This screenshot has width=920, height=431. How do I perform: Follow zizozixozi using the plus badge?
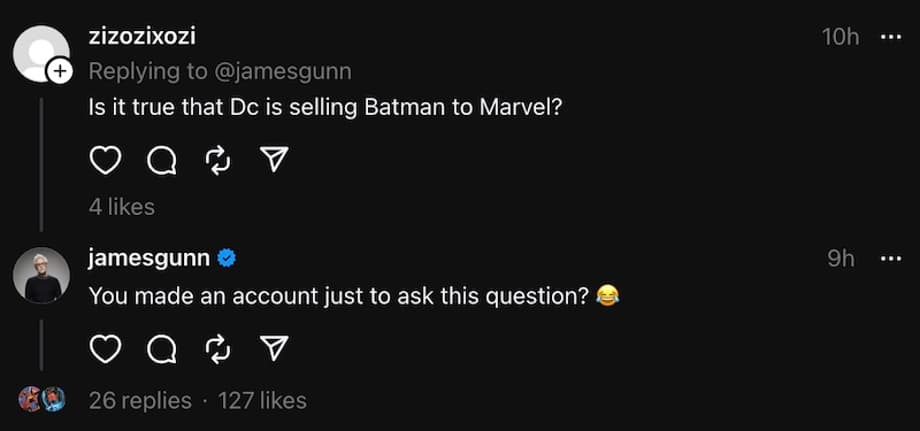tap(59, 70)
